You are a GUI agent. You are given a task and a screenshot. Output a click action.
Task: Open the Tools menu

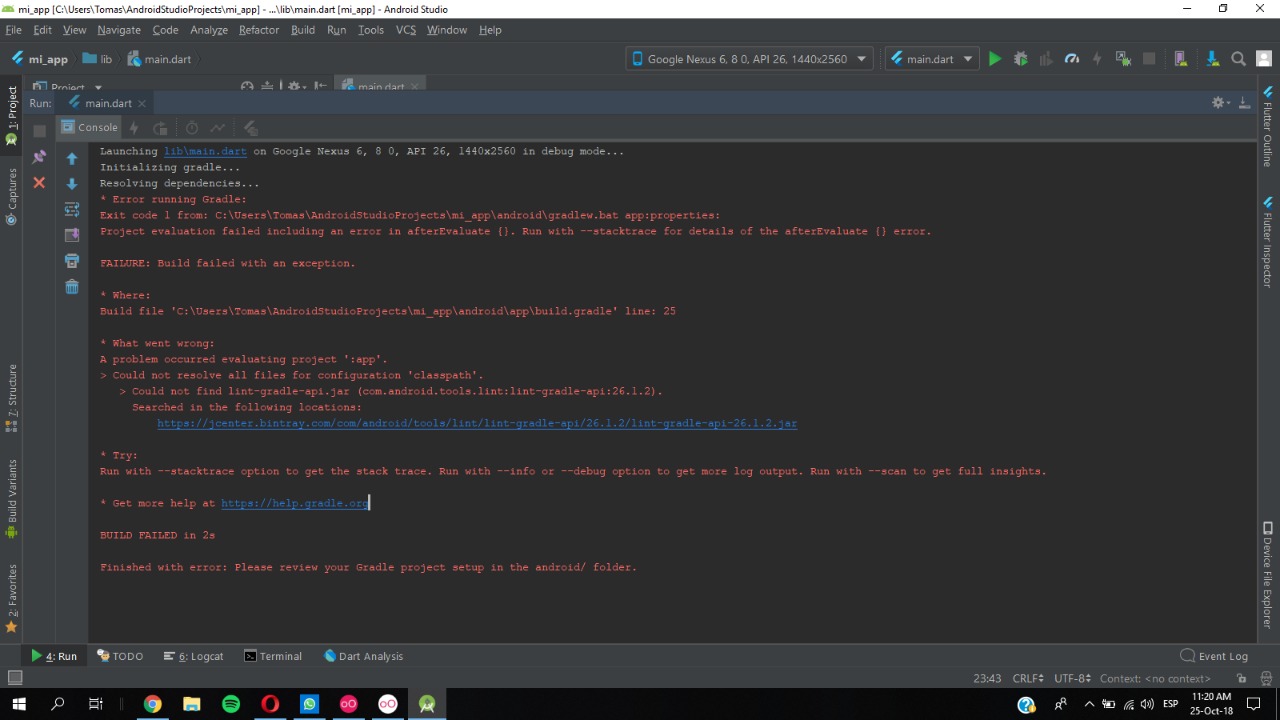tap(371, 30)
